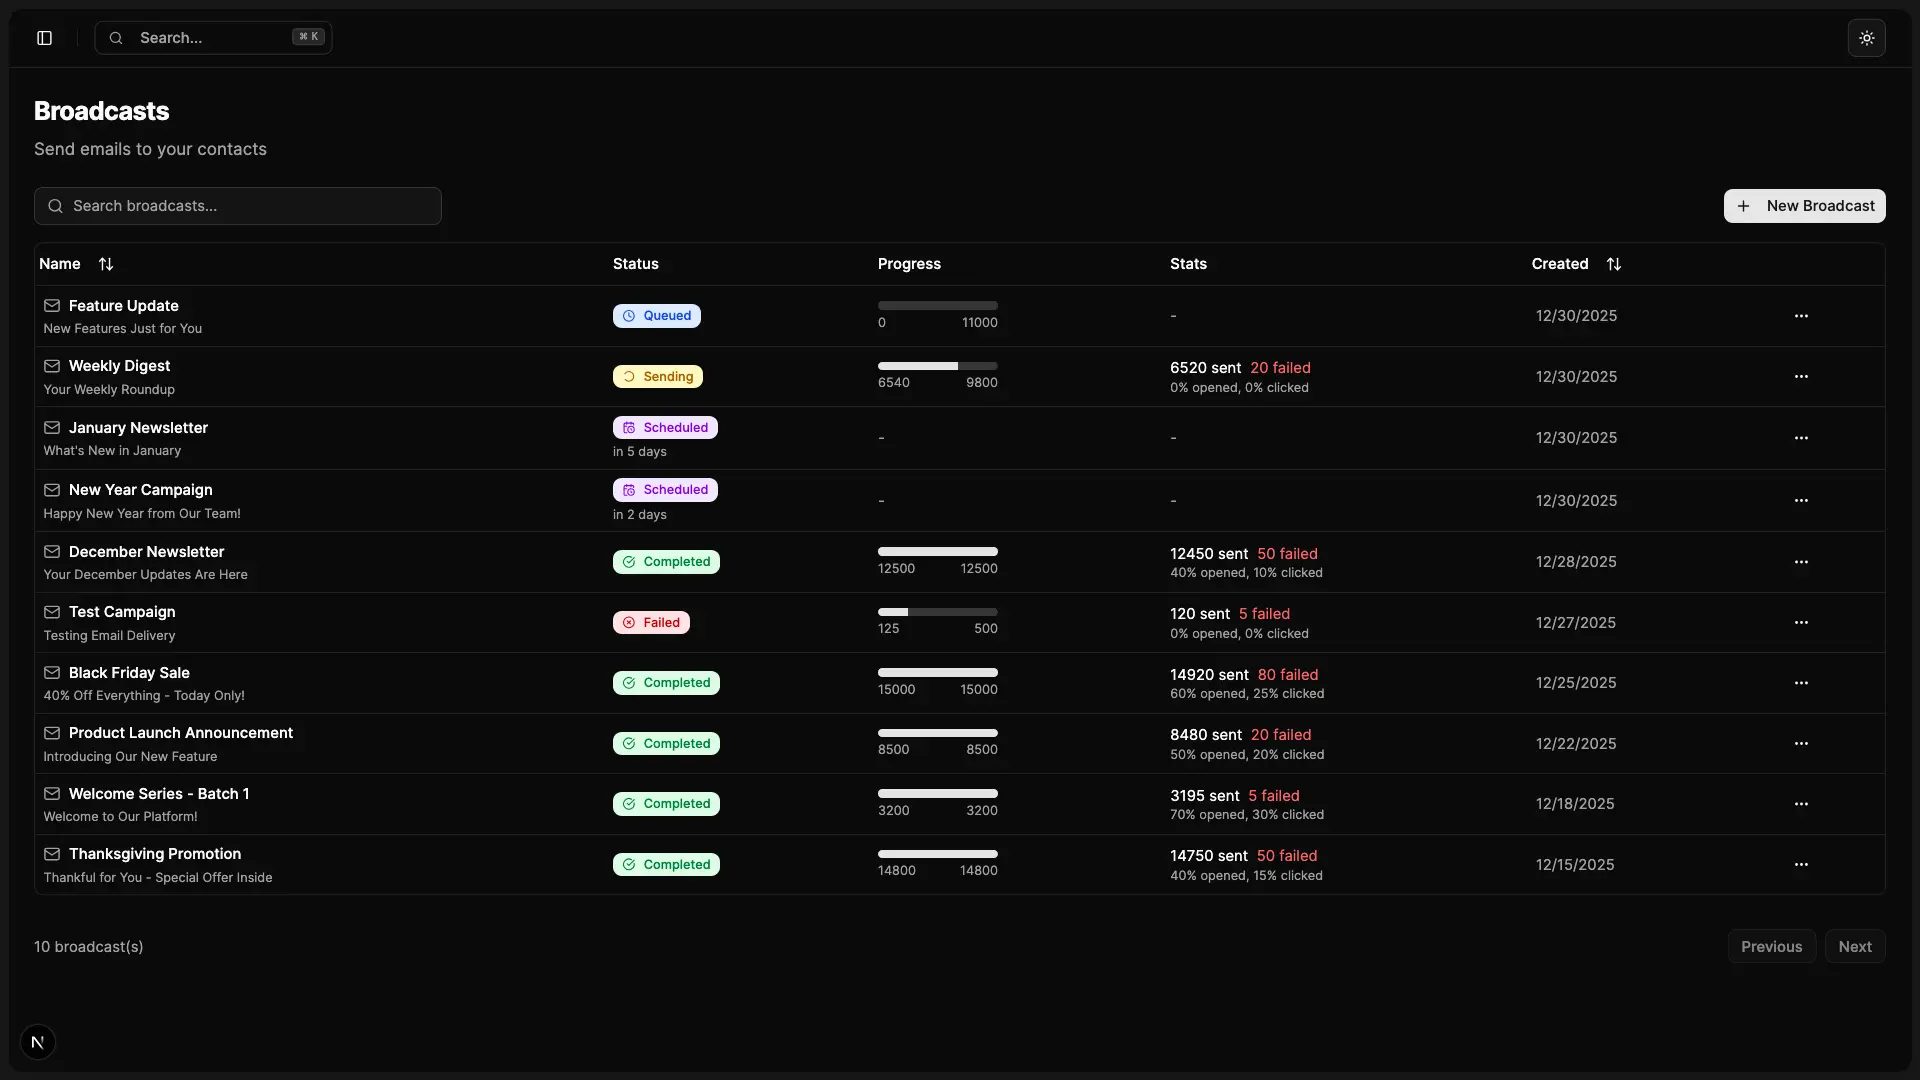Image resolution: width=1920 pixels, height=1080 pixels.
Task: Toggle the Sending status badge on Weekly Digest
Action: 658,376
